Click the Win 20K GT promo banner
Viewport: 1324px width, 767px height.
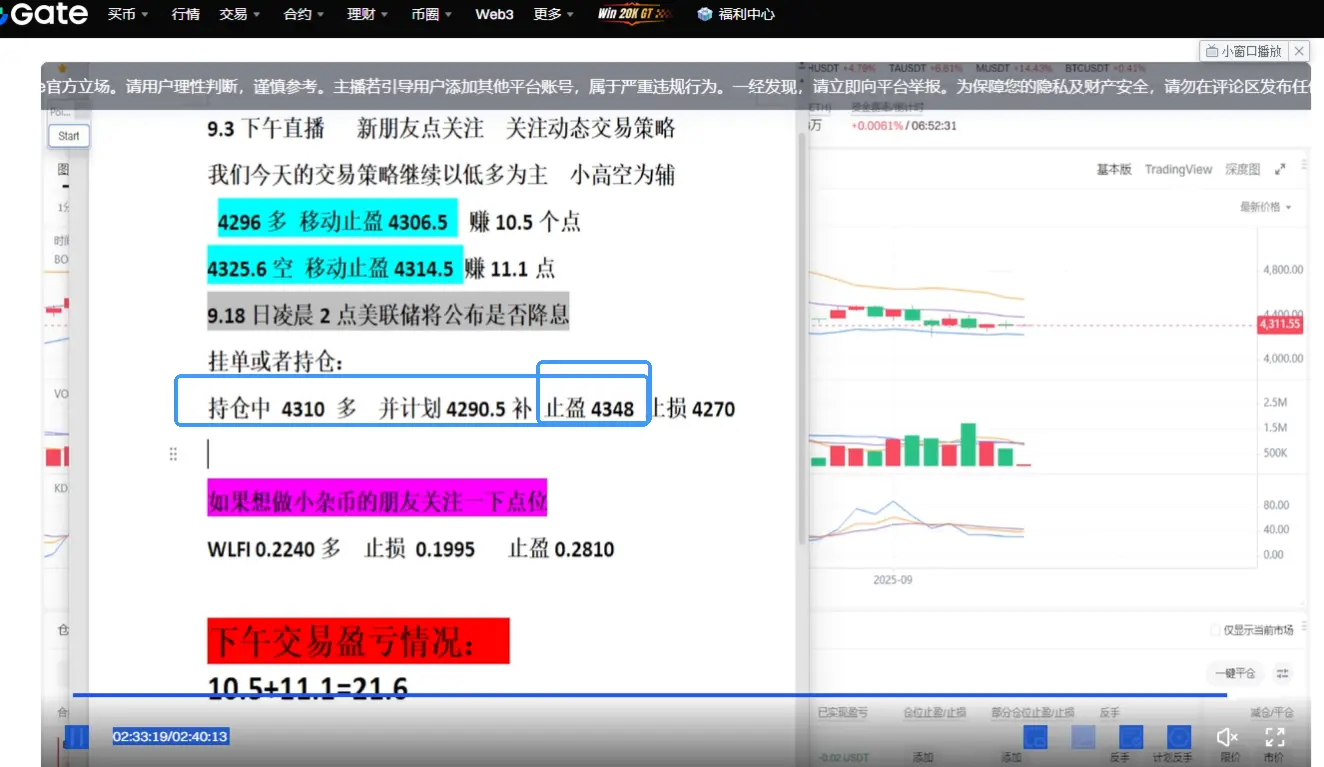(x=635, y=14)
